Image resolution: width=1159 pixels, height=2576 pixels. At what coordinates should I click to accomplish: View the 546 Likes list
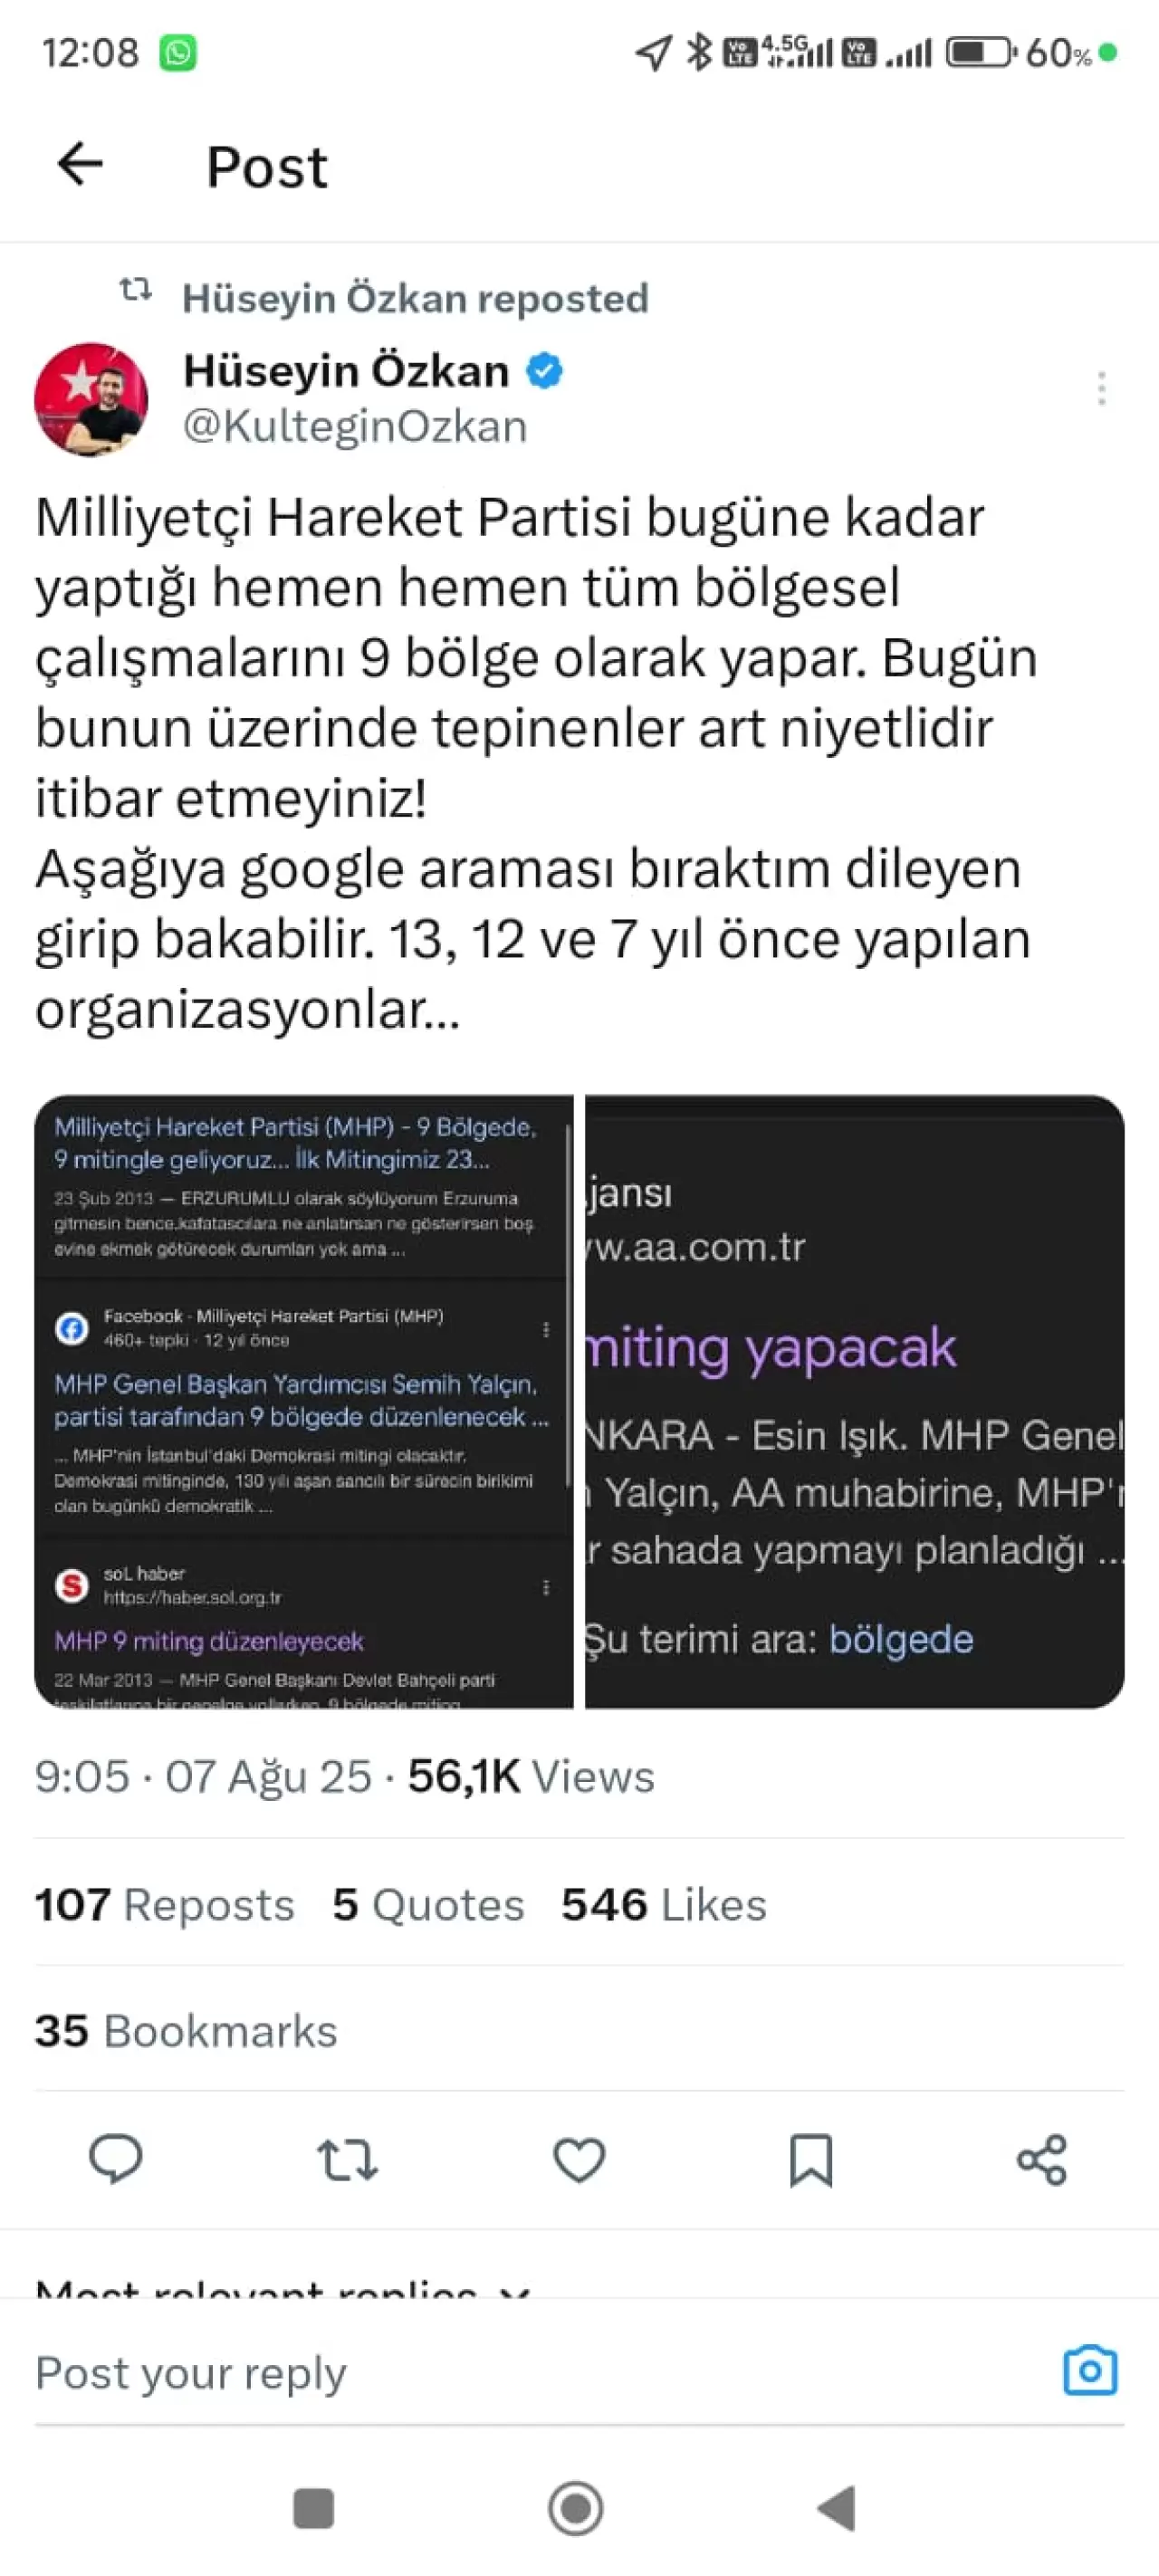(664, 1904)
